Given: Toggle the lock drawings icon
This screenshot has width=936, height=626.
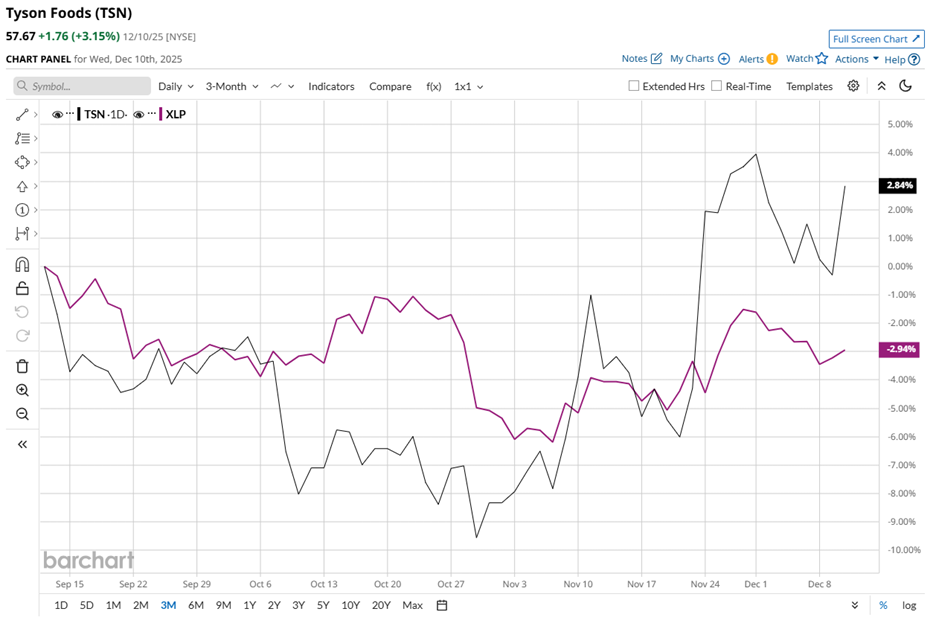Looking at the screenshot, I should click(x=22, y=288).
